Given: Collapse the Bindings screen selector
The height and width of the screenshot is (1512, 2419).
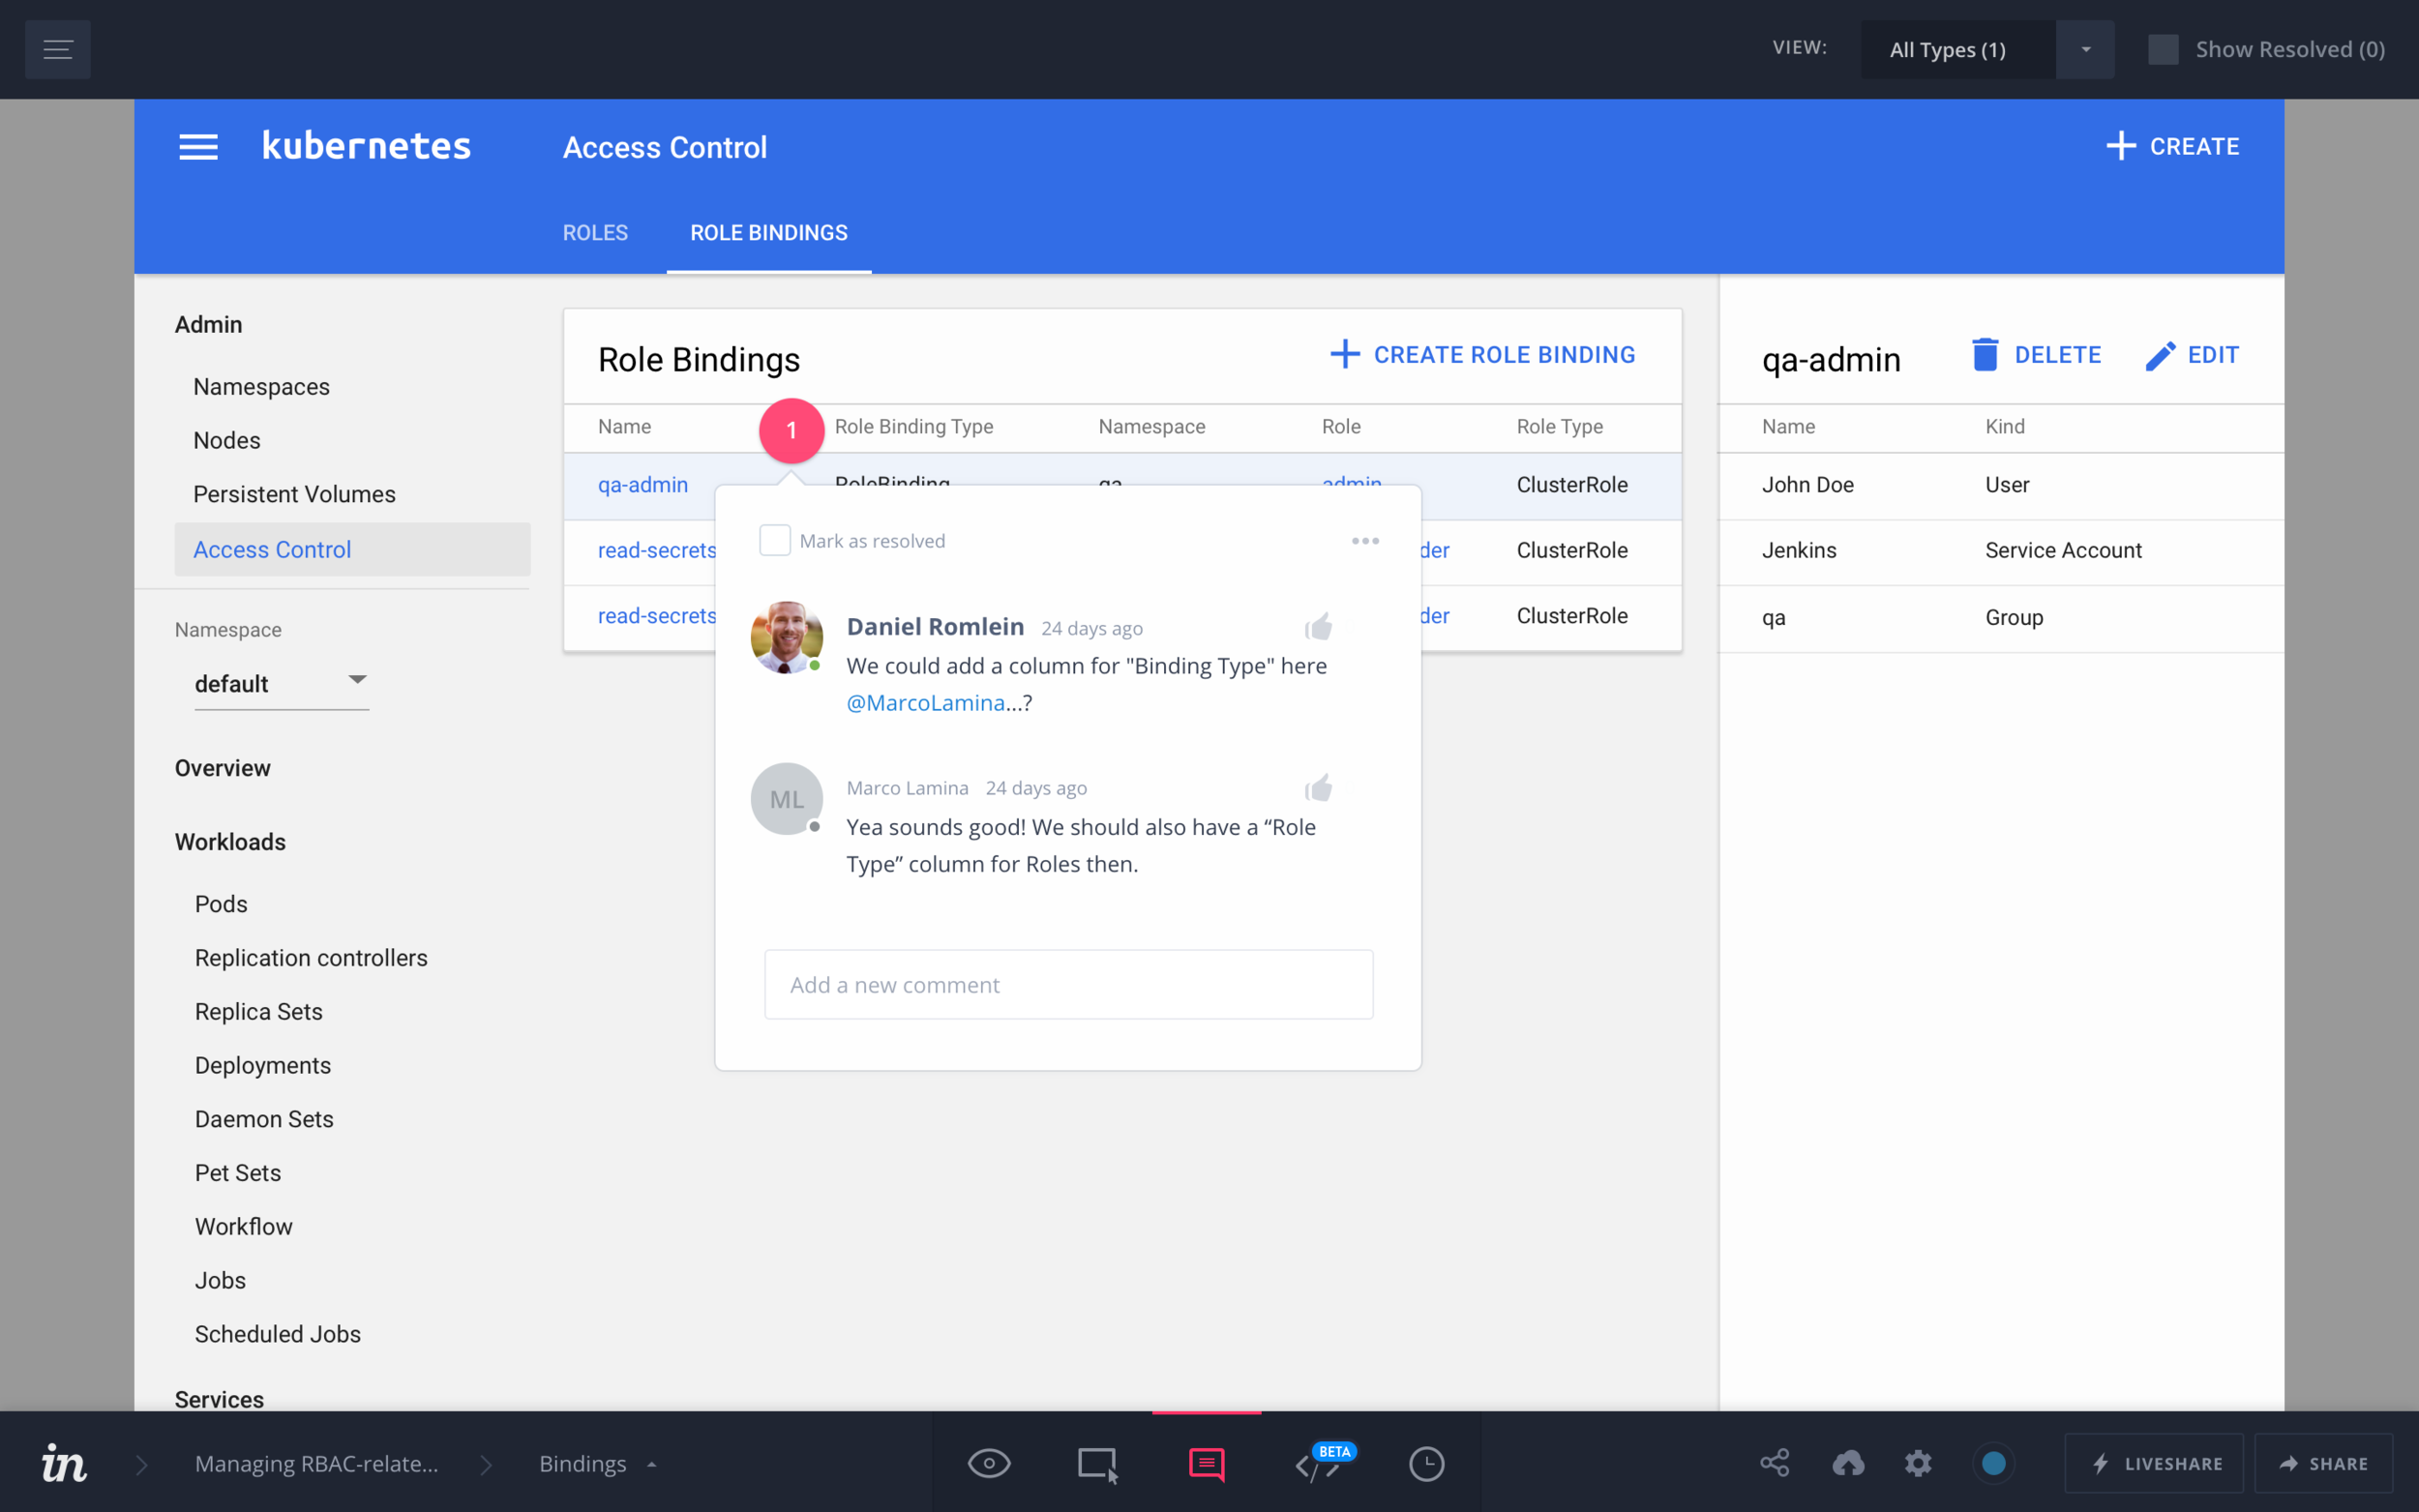Looking at the screenshot, I should (652, 1463).
